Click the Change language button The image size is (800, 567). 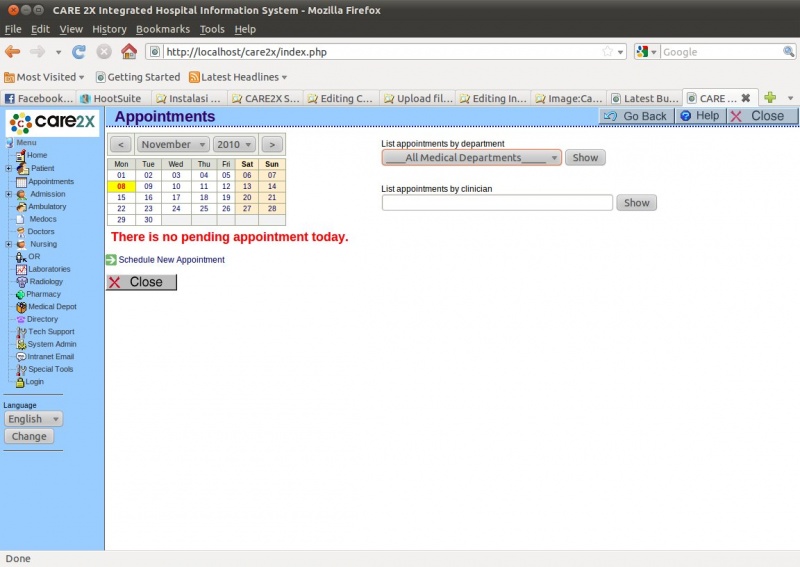click(29, 436)
